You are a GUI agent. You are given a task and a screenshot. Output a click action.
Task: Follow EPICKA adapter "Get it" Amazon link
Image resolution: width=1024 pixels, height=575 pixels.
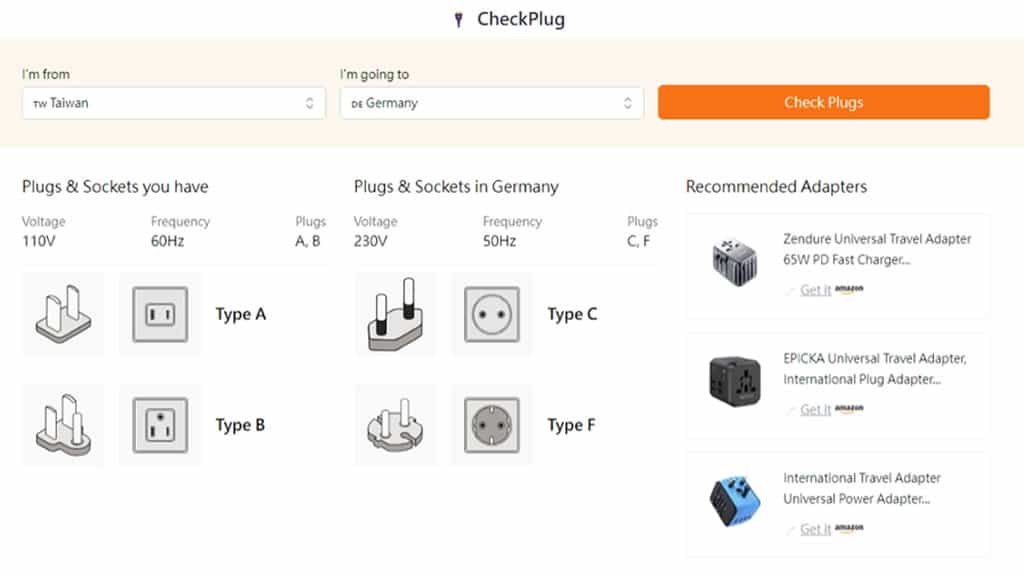[816, 409]
